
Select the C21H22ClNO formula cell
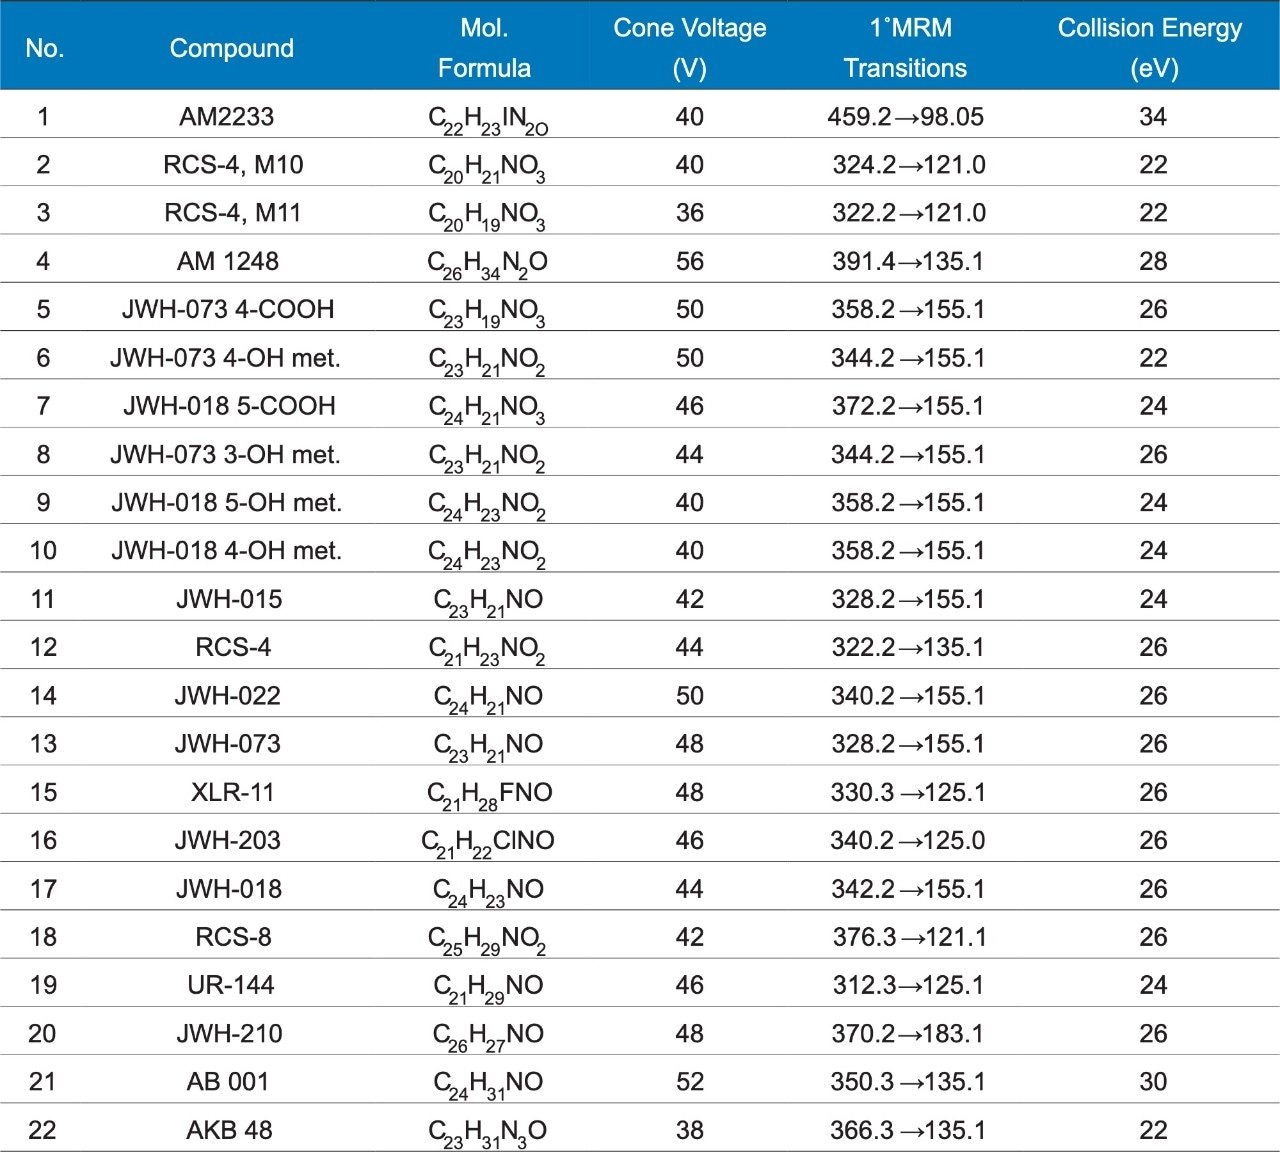(x=488, y=842)
